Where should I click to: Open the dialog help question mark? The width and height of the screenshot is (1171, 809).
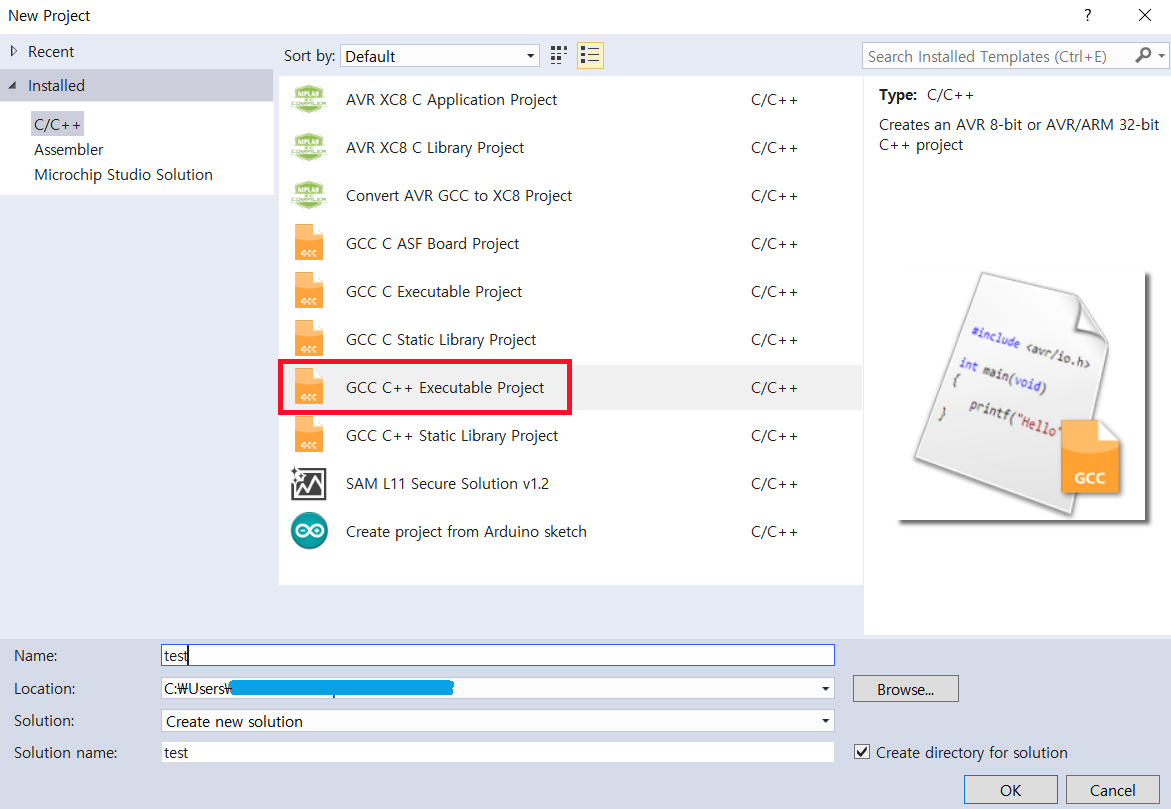pyautogui.click(x=1087, y=15)
